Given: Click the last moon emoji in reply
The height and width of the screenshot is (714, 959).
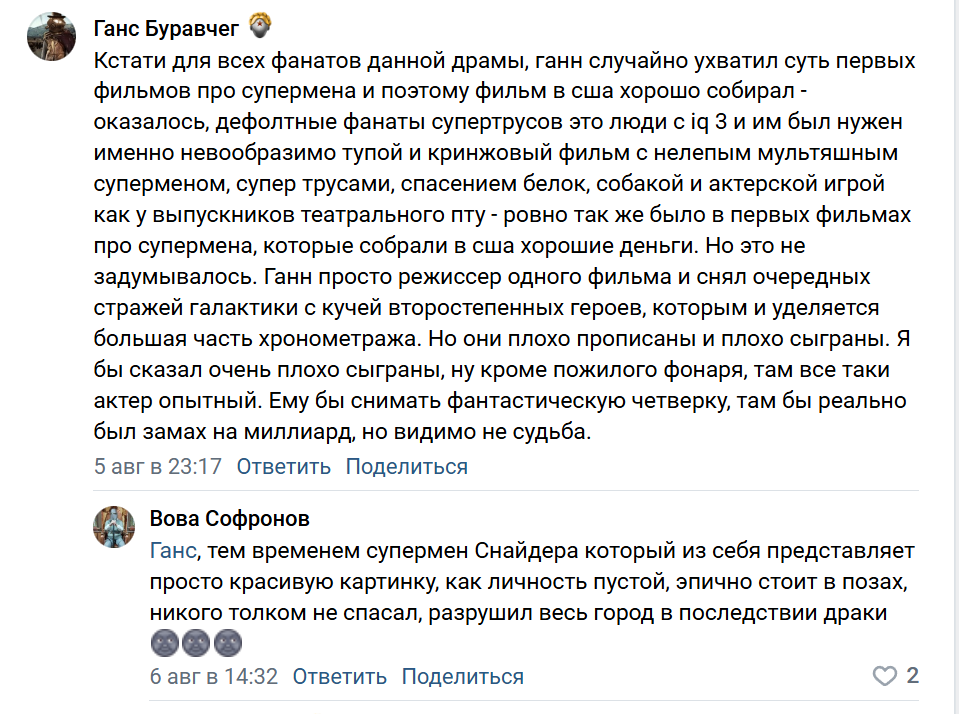Looking at the screenshot, I should [x=229, y=641].
